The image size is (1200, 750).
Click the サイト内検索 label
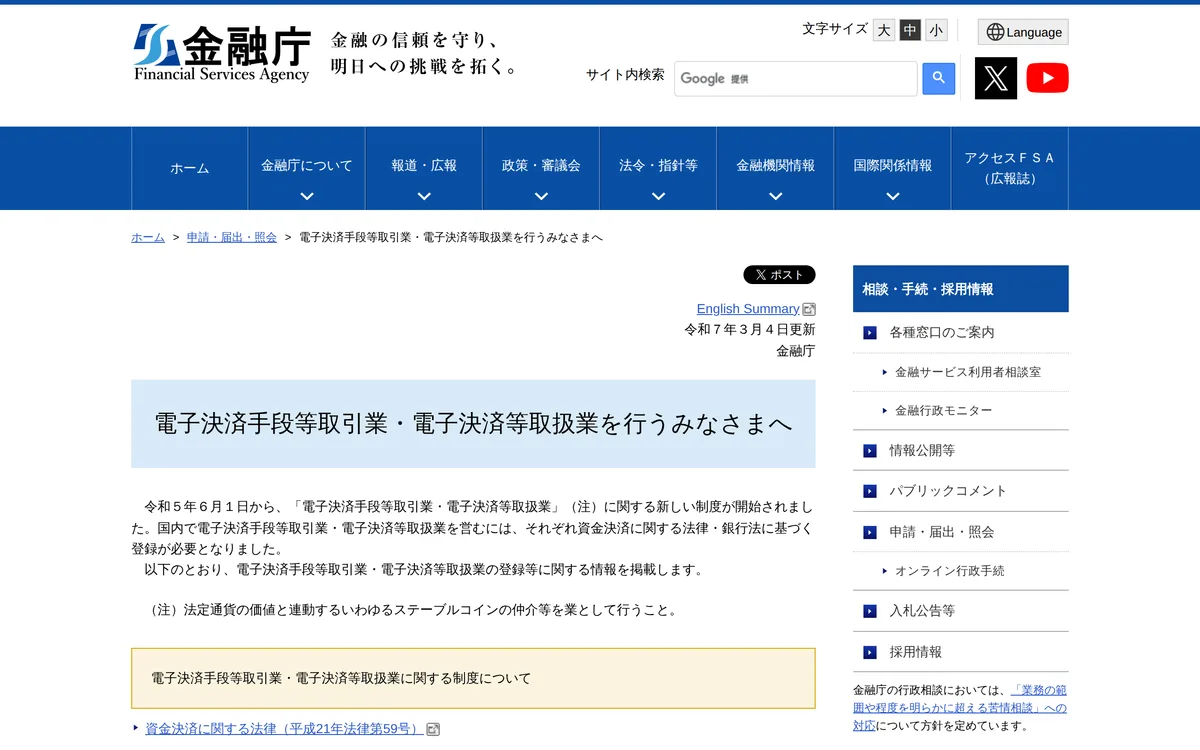tap(625, 75)
